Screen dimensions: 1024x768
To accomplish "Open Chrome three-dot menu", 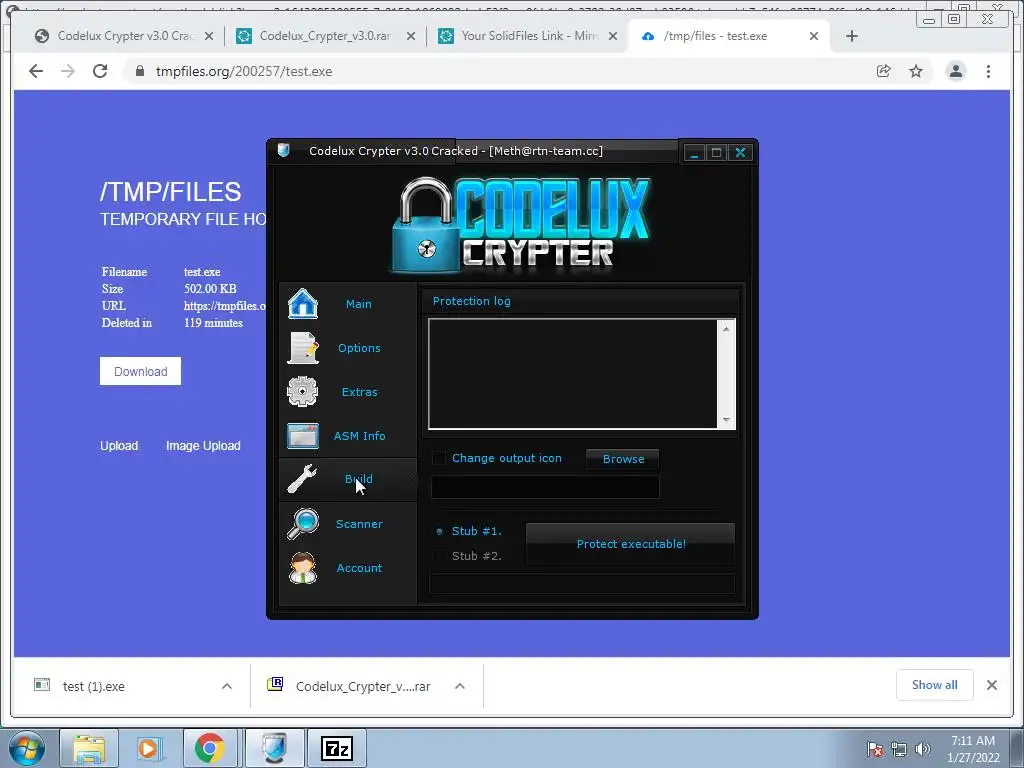I will [988, 71].
